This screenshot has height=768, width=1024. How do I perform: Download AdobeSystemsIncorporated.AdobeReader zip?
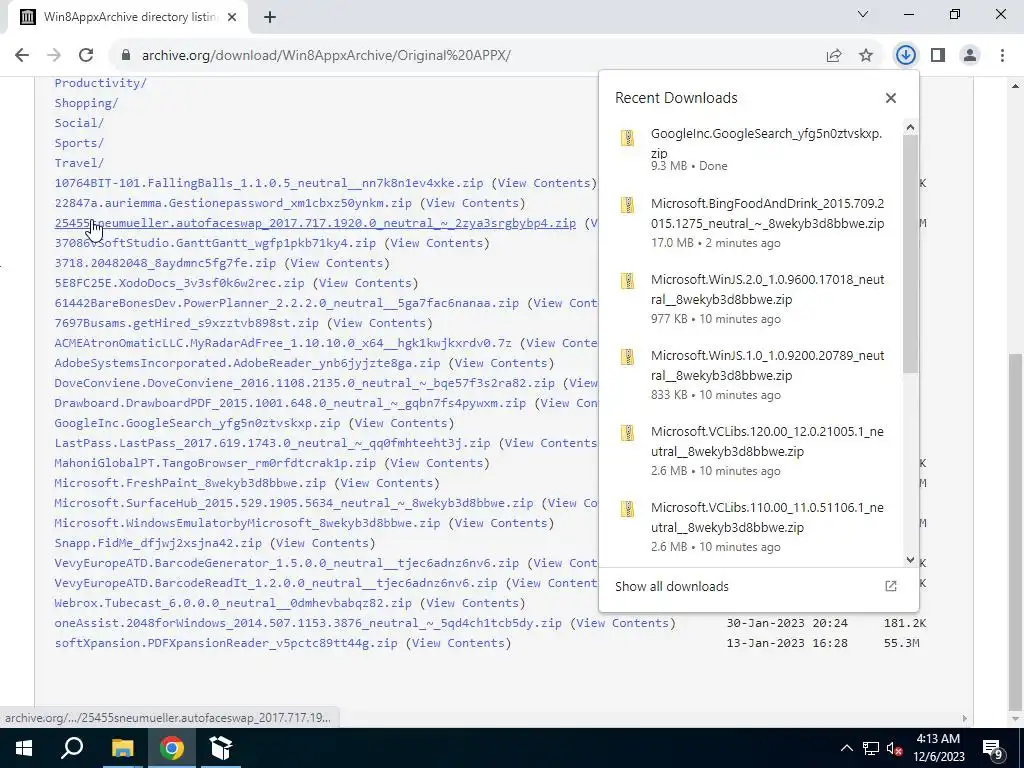point(248,363)
